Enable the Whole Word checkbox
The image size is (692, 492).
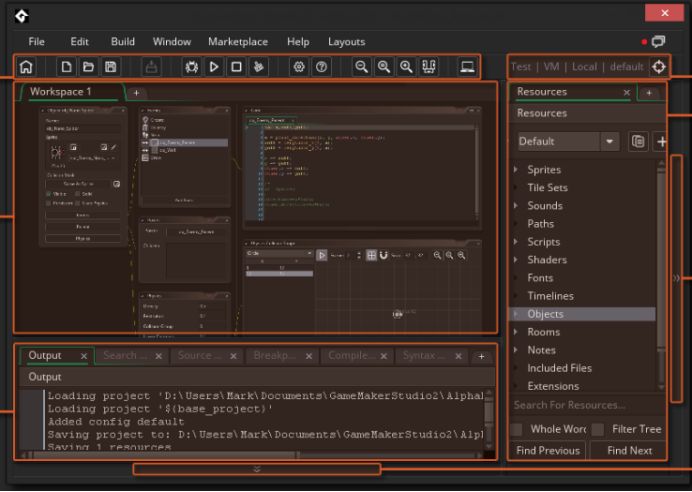pos(517,429)
